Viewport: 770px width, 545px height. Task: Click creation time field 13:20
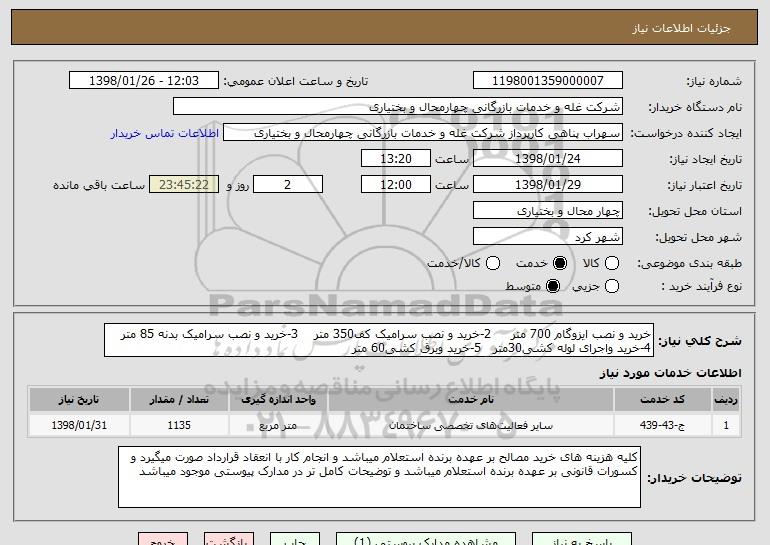(x=396, y=159)
